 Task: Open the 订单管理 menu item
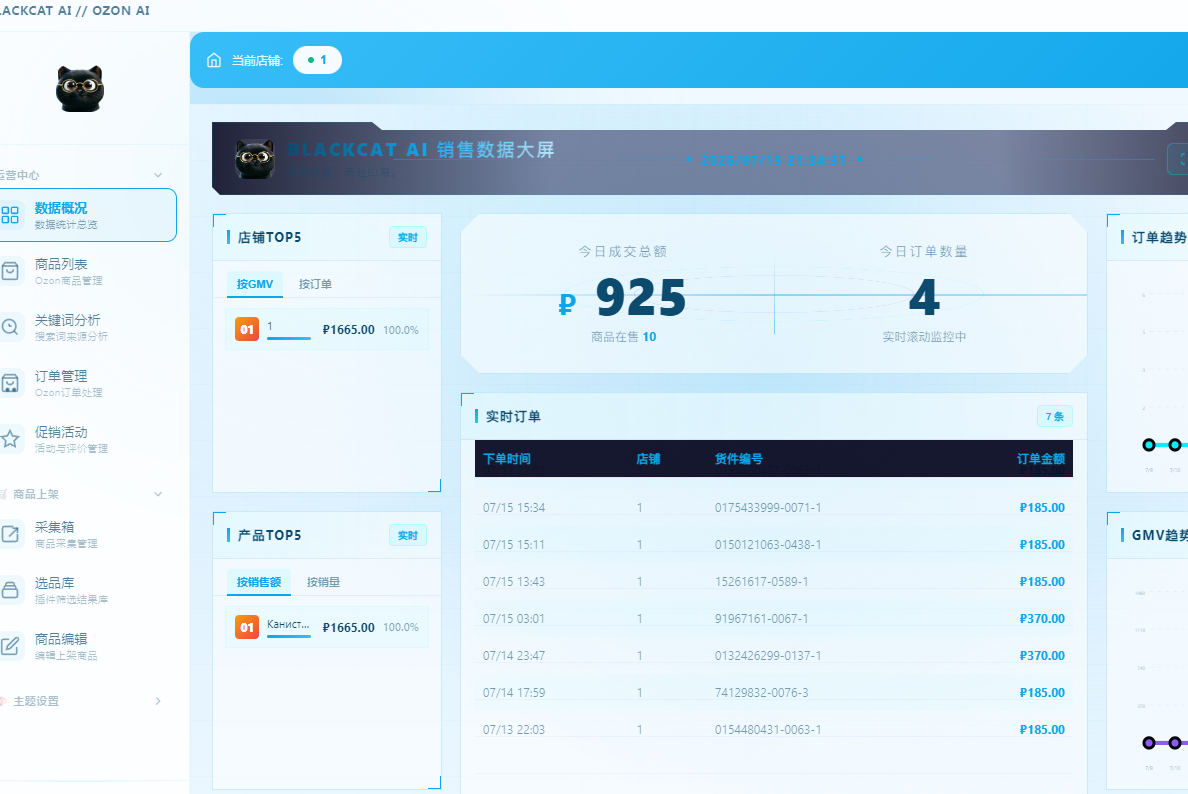pos(88,383)
